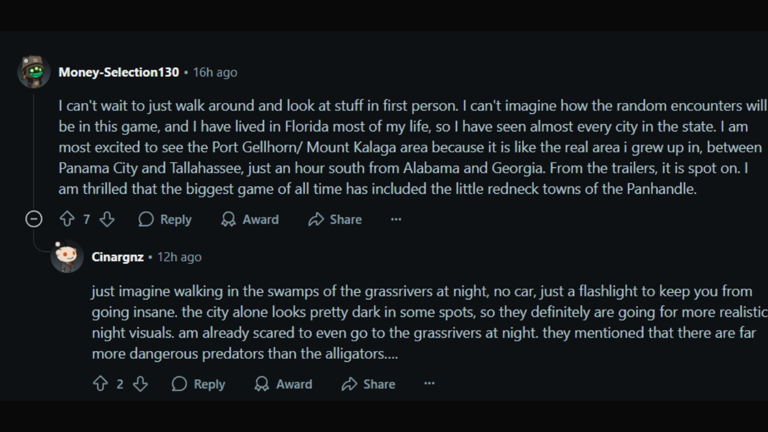Image resolution: width=768 pixels, height=432 pixels.
Task: Visit Cinargnz's user profile link
Action: point(118,257)
